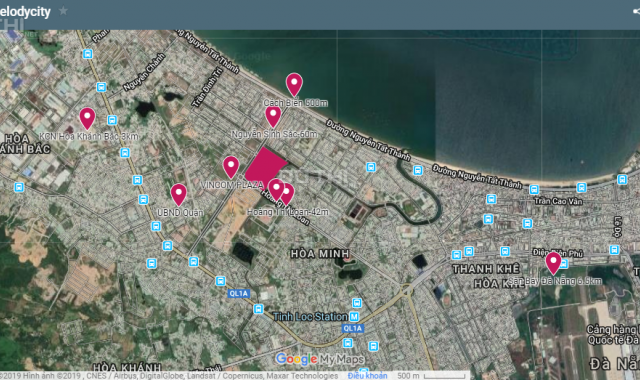Click the share icon in header
This screenshot has height=380, width=640.
636,11
